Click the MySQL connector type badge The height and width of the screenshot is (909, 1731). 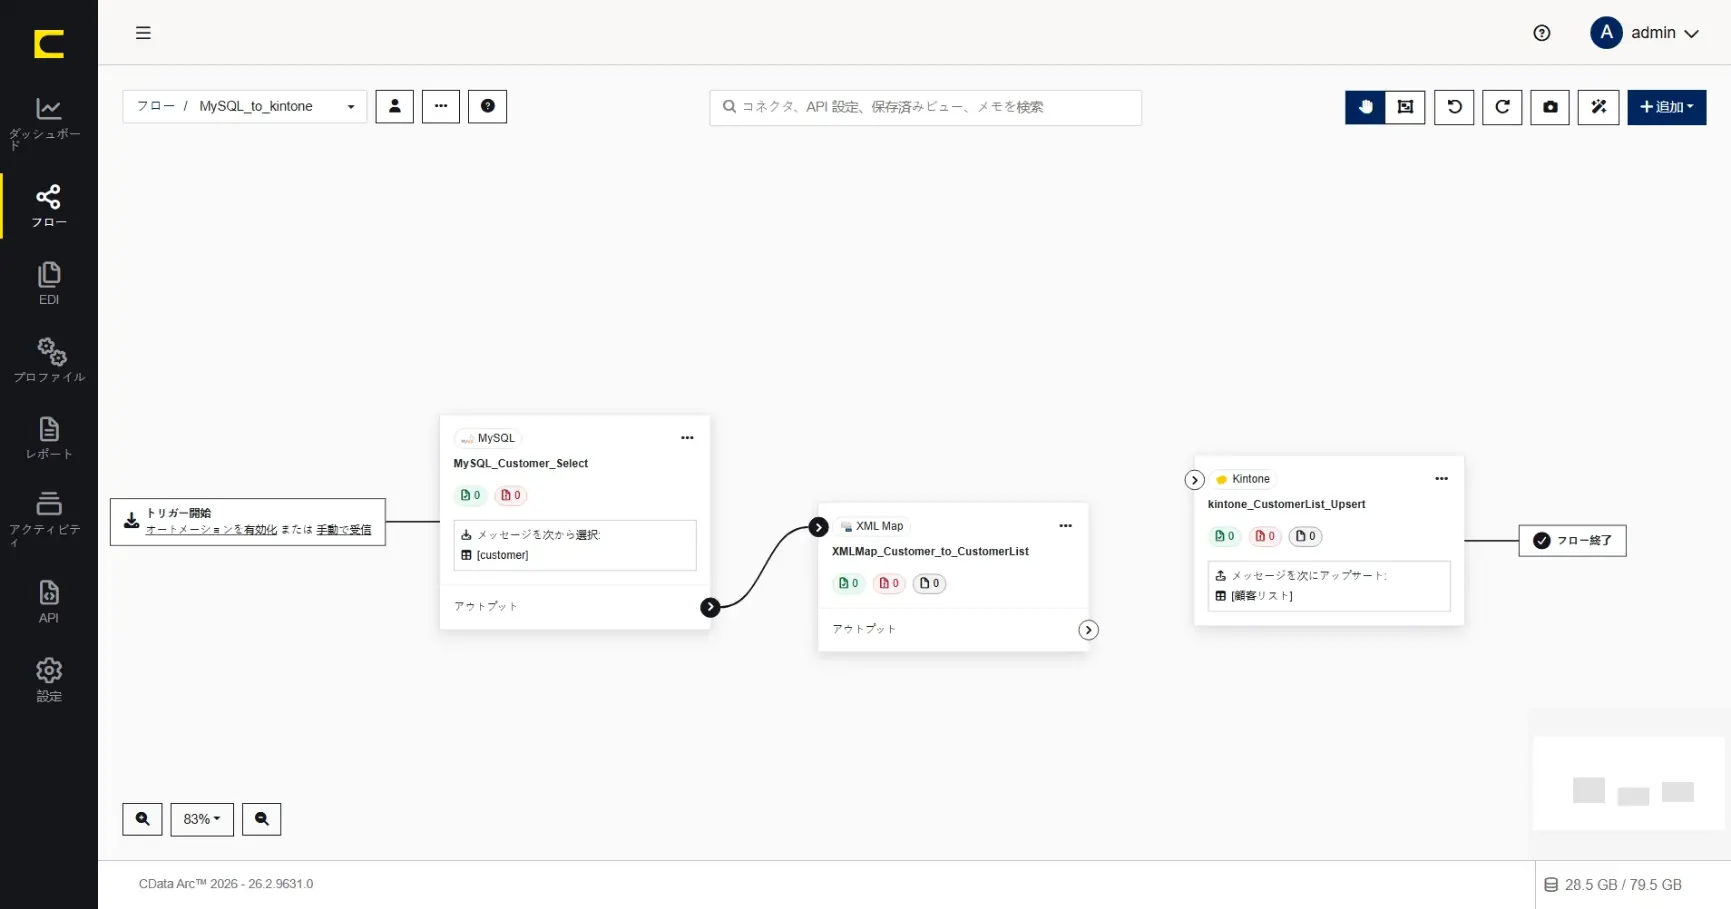(488, 438)
